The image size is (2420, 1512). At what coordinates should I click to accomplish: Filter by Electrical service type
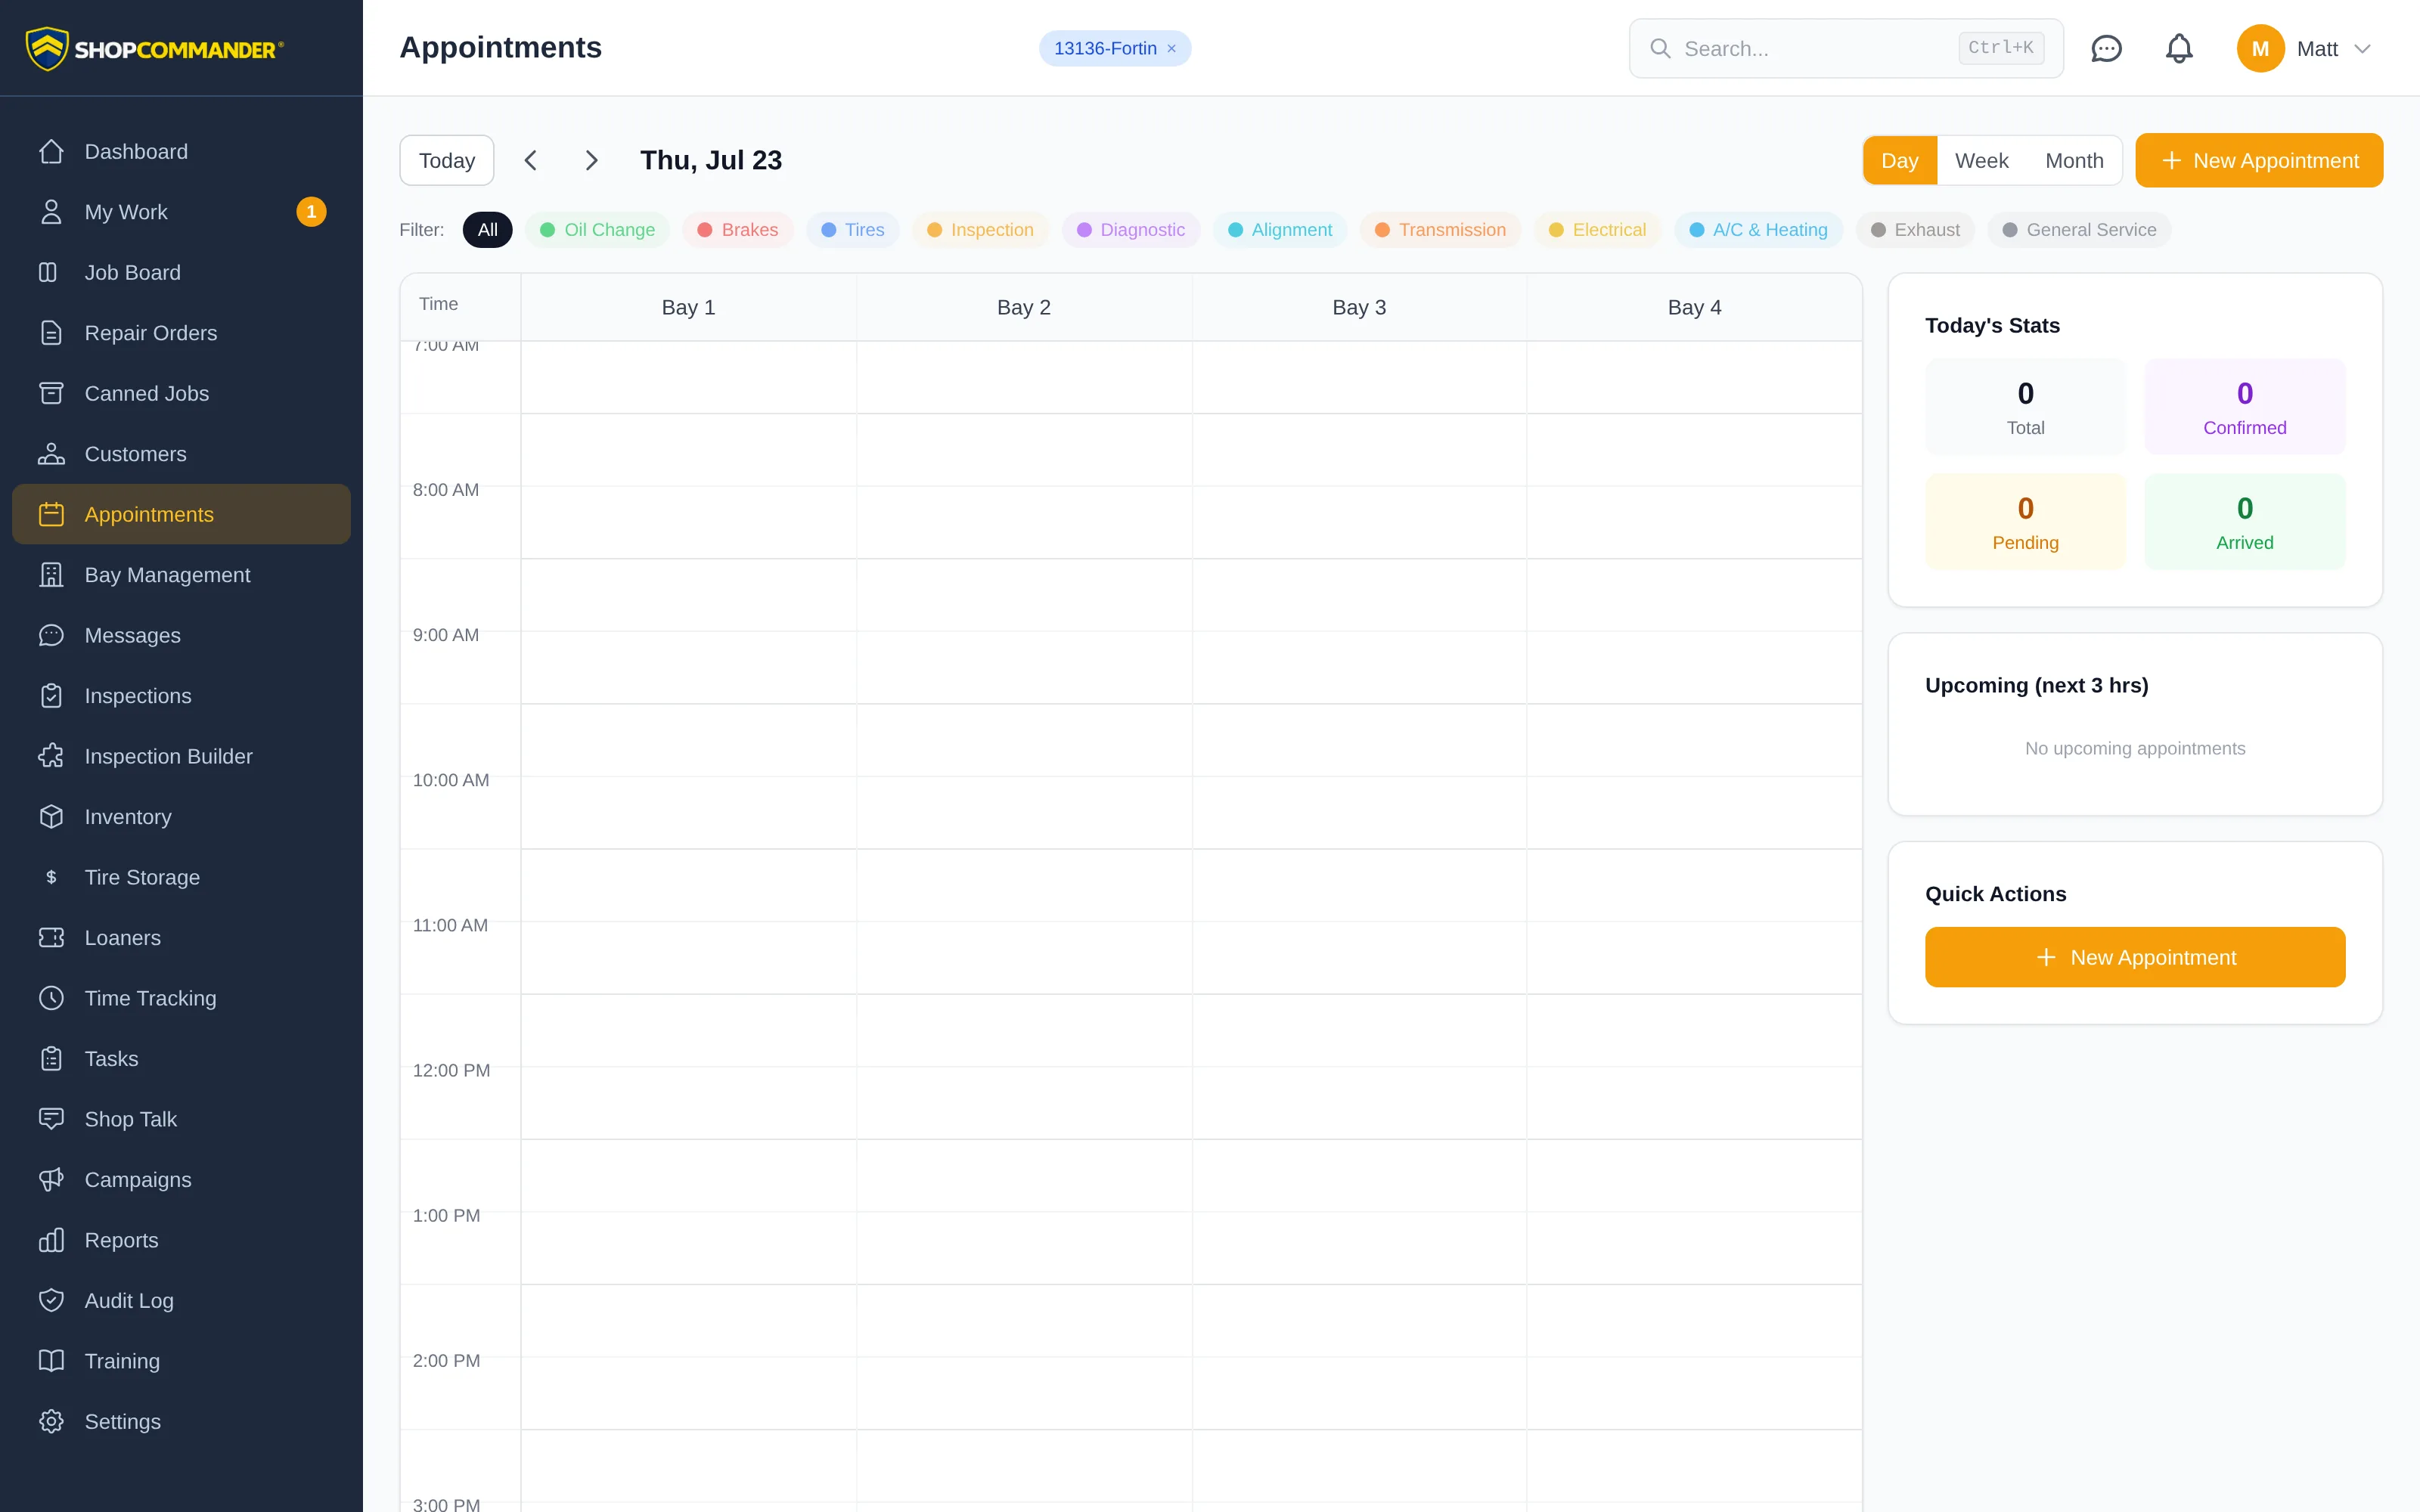1597,230
